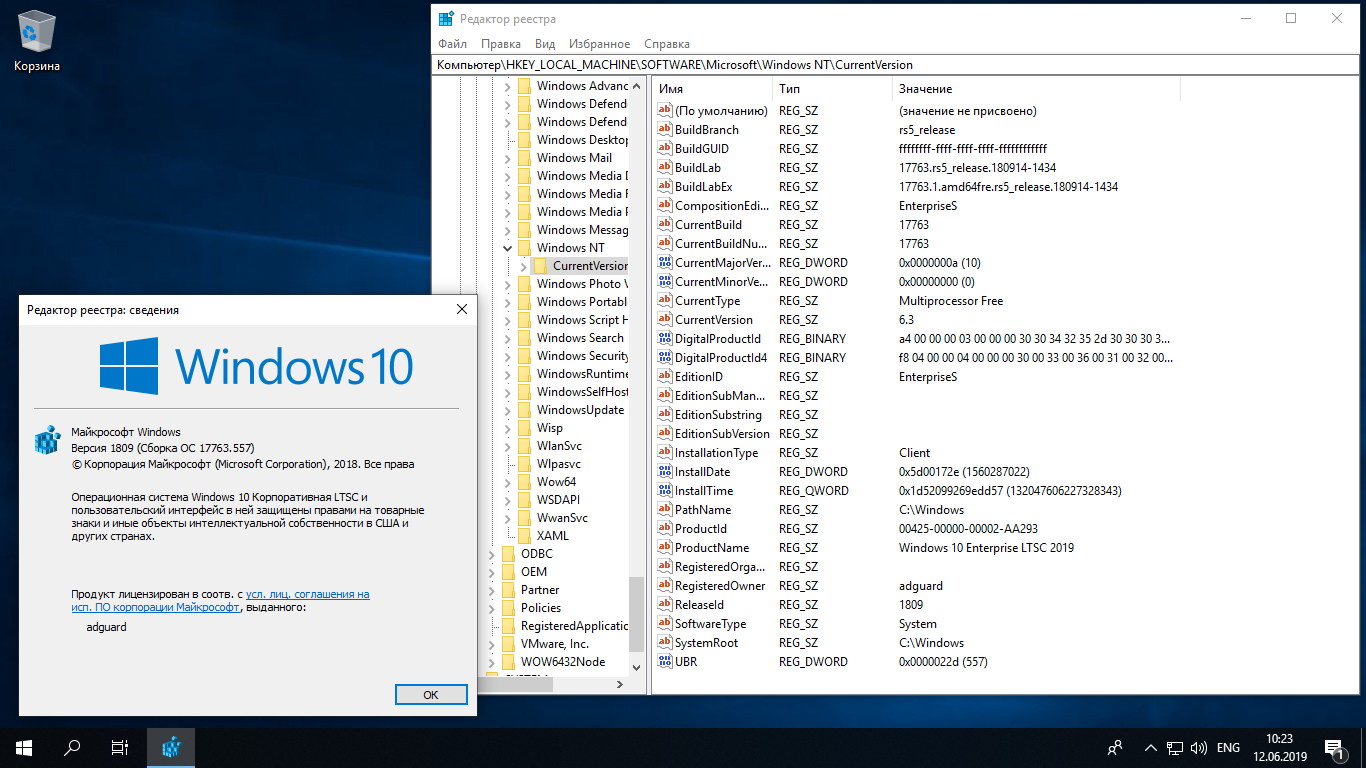Select the EditionID value icon
Image resolution: width=1366 pixels, height=768 pixels.
click(665, 377)
